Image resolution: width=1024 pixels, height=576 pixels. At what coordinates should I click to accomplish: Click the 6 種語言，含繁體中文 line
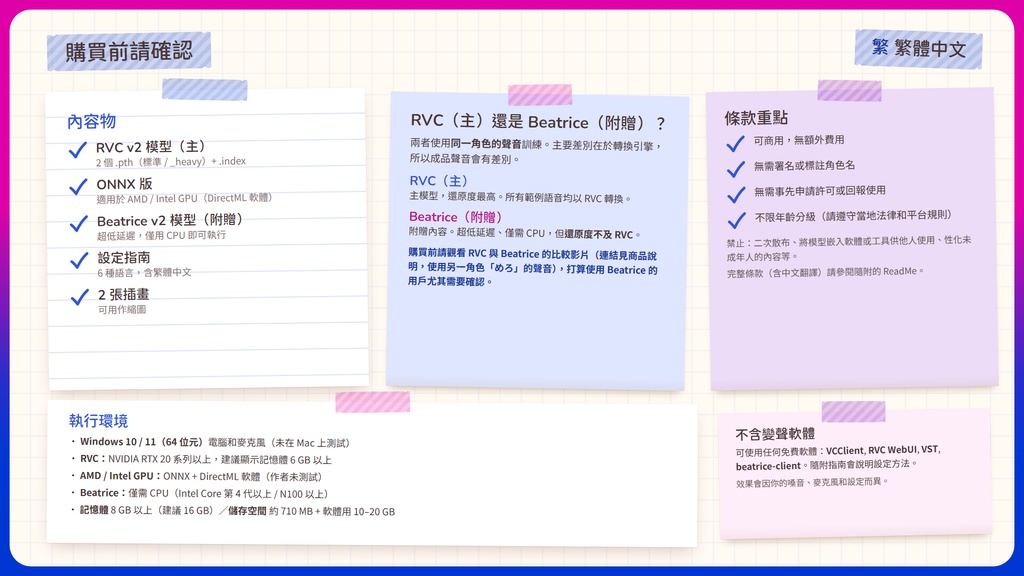[x=144, y=272]
